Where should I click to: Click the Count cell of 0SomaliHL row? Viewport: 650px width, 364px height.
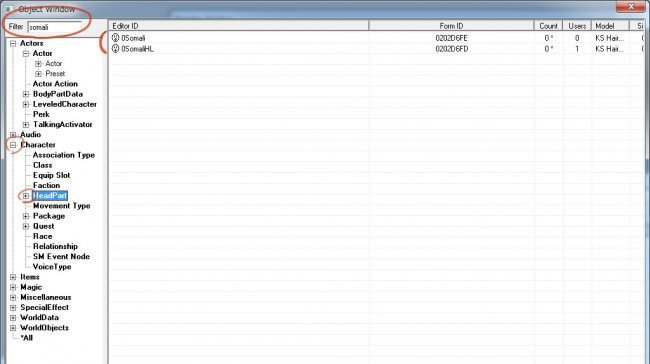coord(548,49)
